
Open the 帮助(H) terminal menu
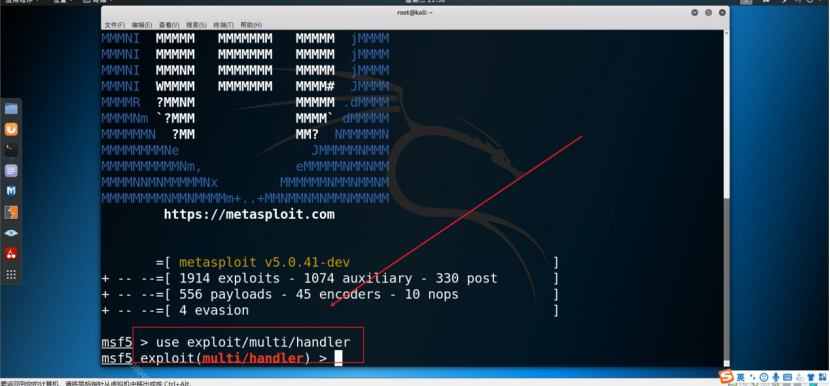click(251, 25)
